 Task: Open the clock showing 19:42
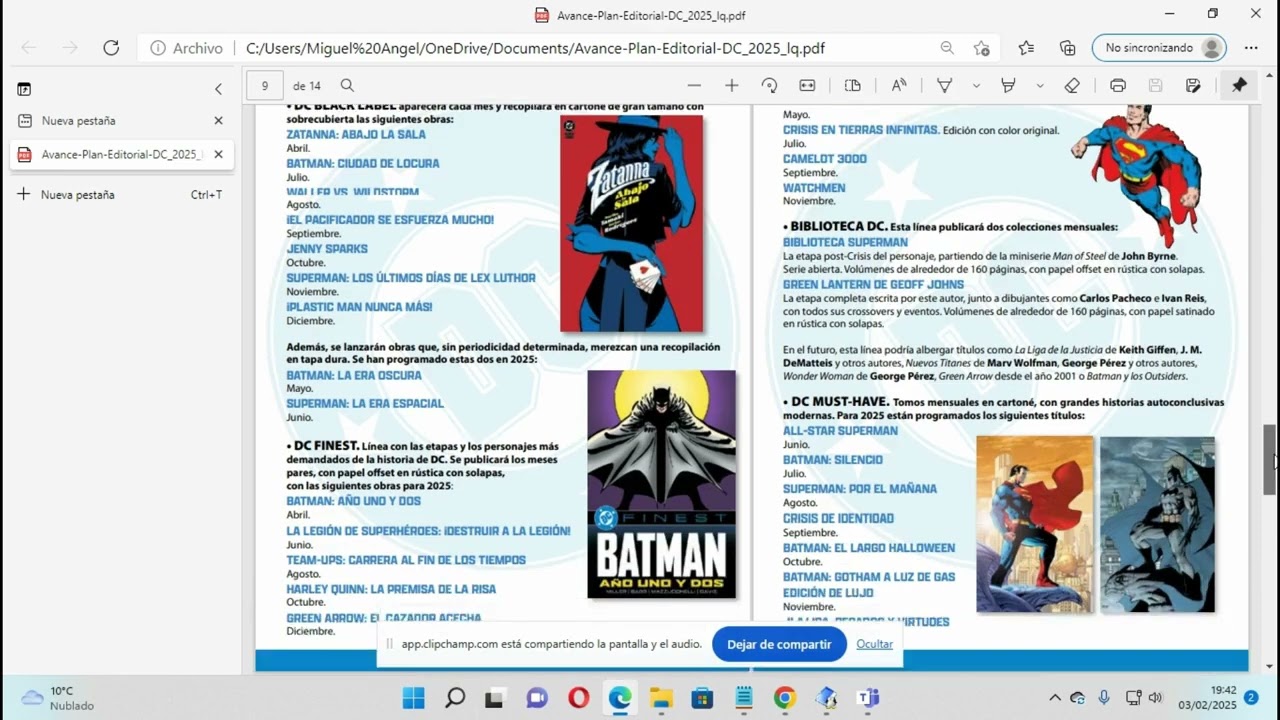1207,698
